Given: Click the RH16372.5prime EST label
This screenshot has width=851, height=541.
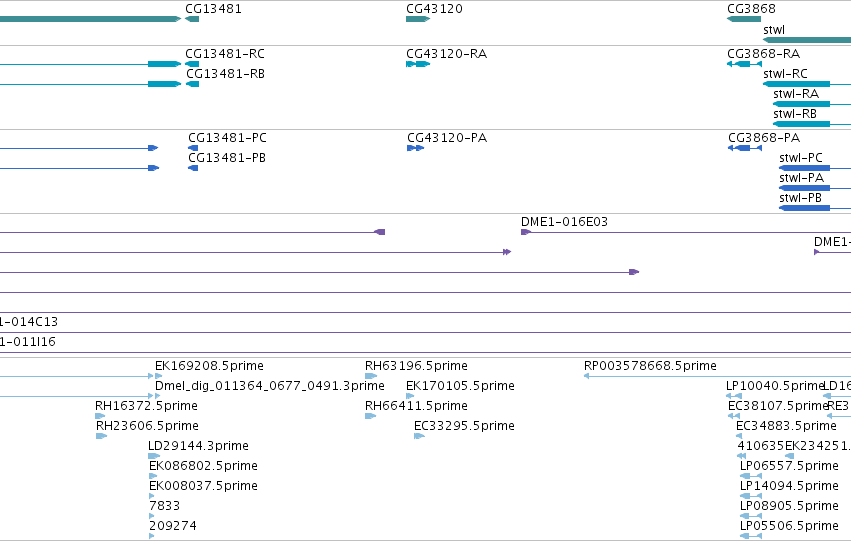Looking at the screenshot, I should coord(146,406).
